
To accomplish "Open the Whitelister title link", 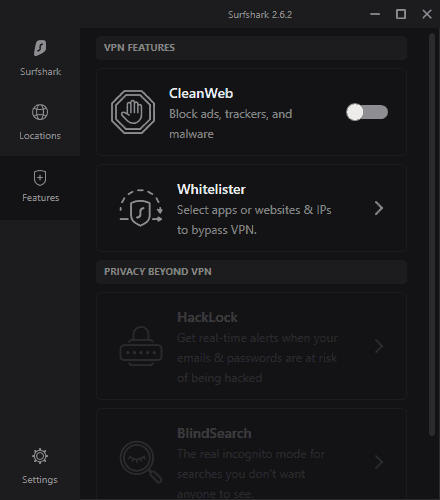I will [211, 189].
